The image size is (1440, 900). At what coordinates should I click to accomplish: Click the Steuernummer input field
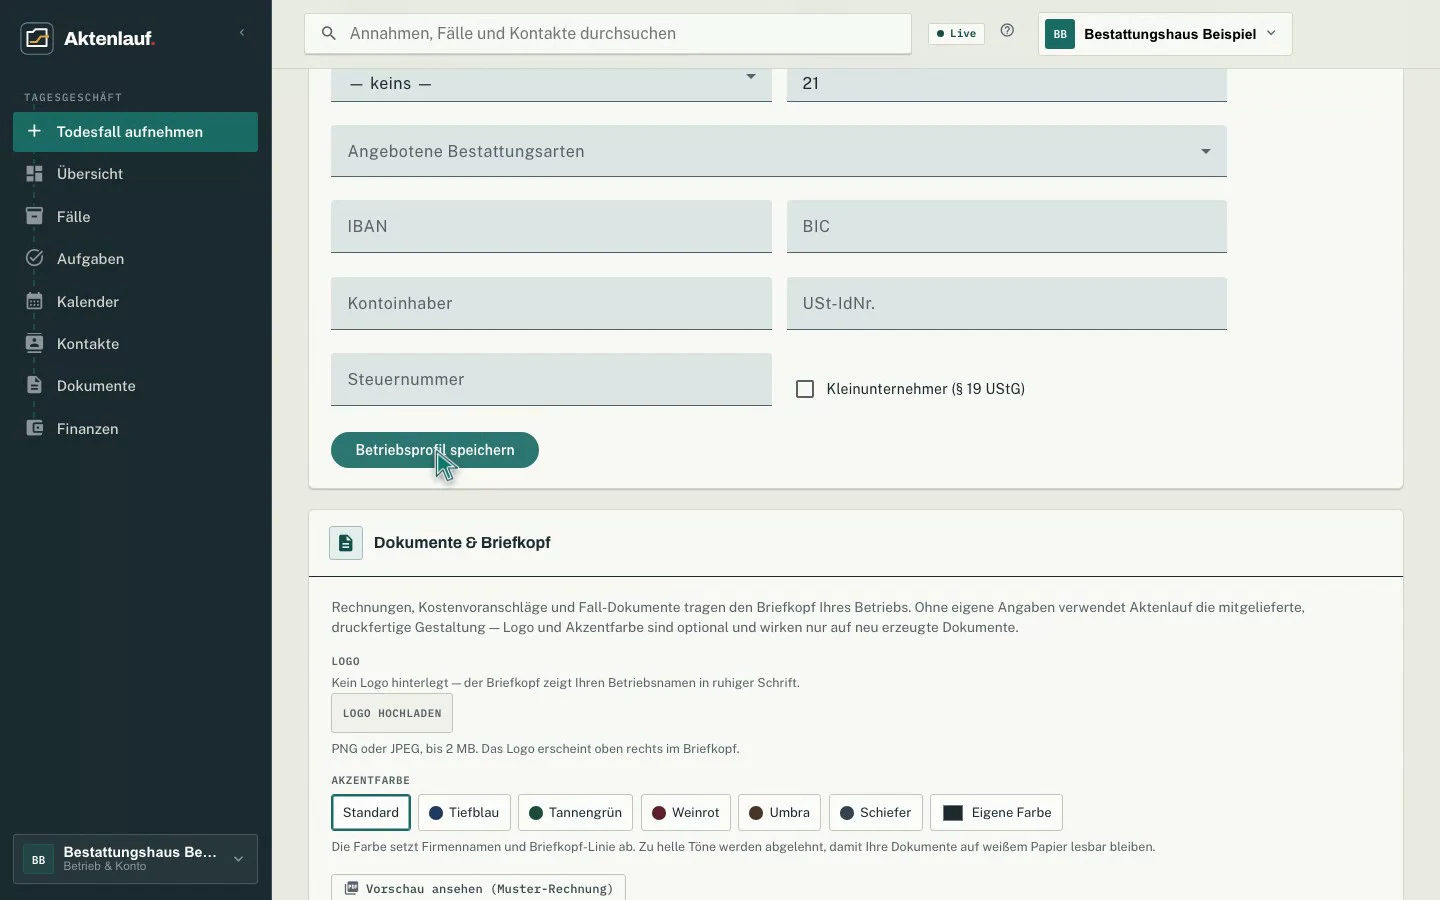click(551, 379)
